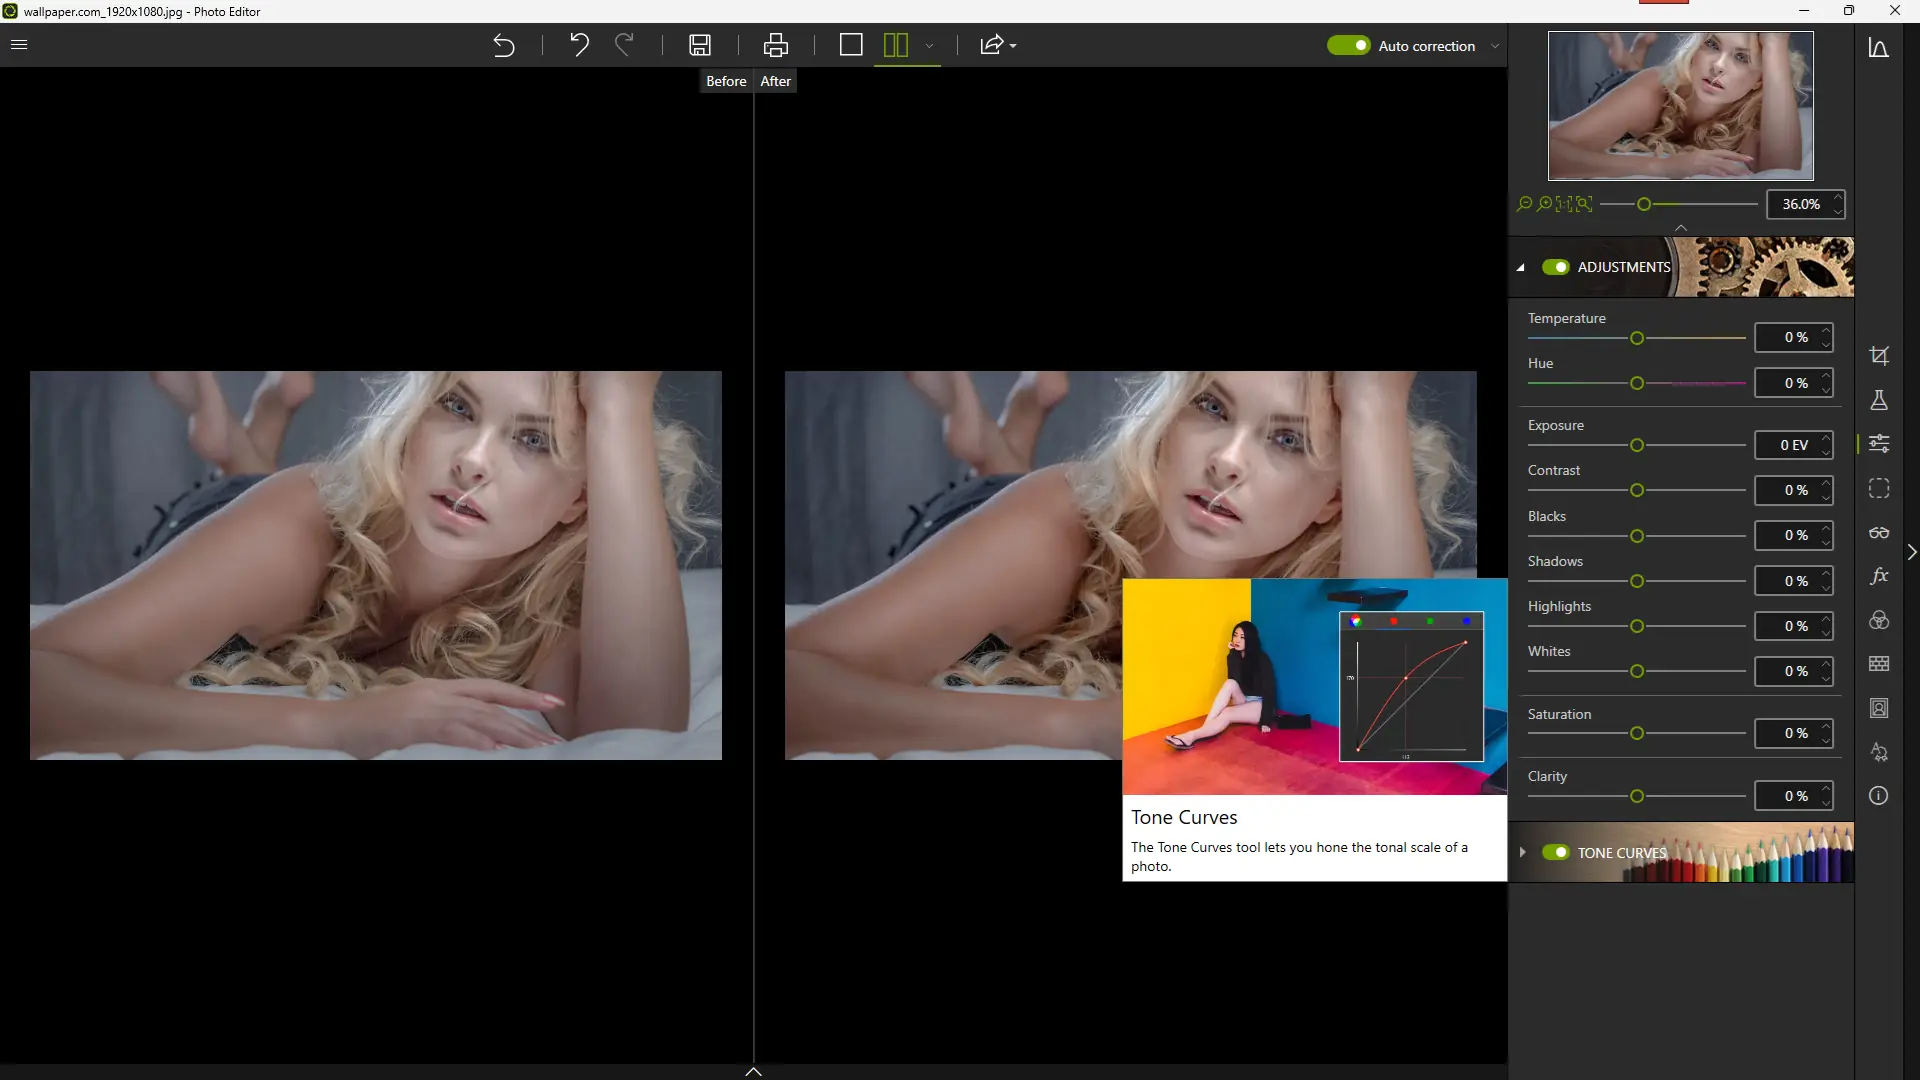Click the zoom out magnifier icon

[1524, 204]
